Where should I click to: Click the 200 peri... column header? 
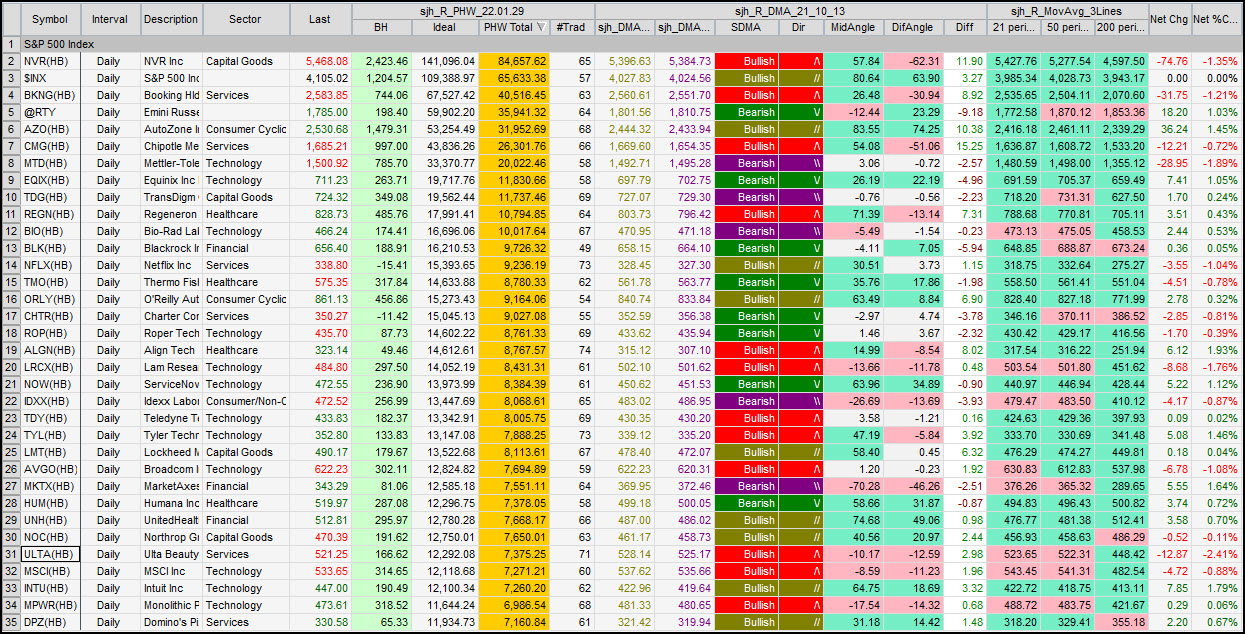(1121, 27)
